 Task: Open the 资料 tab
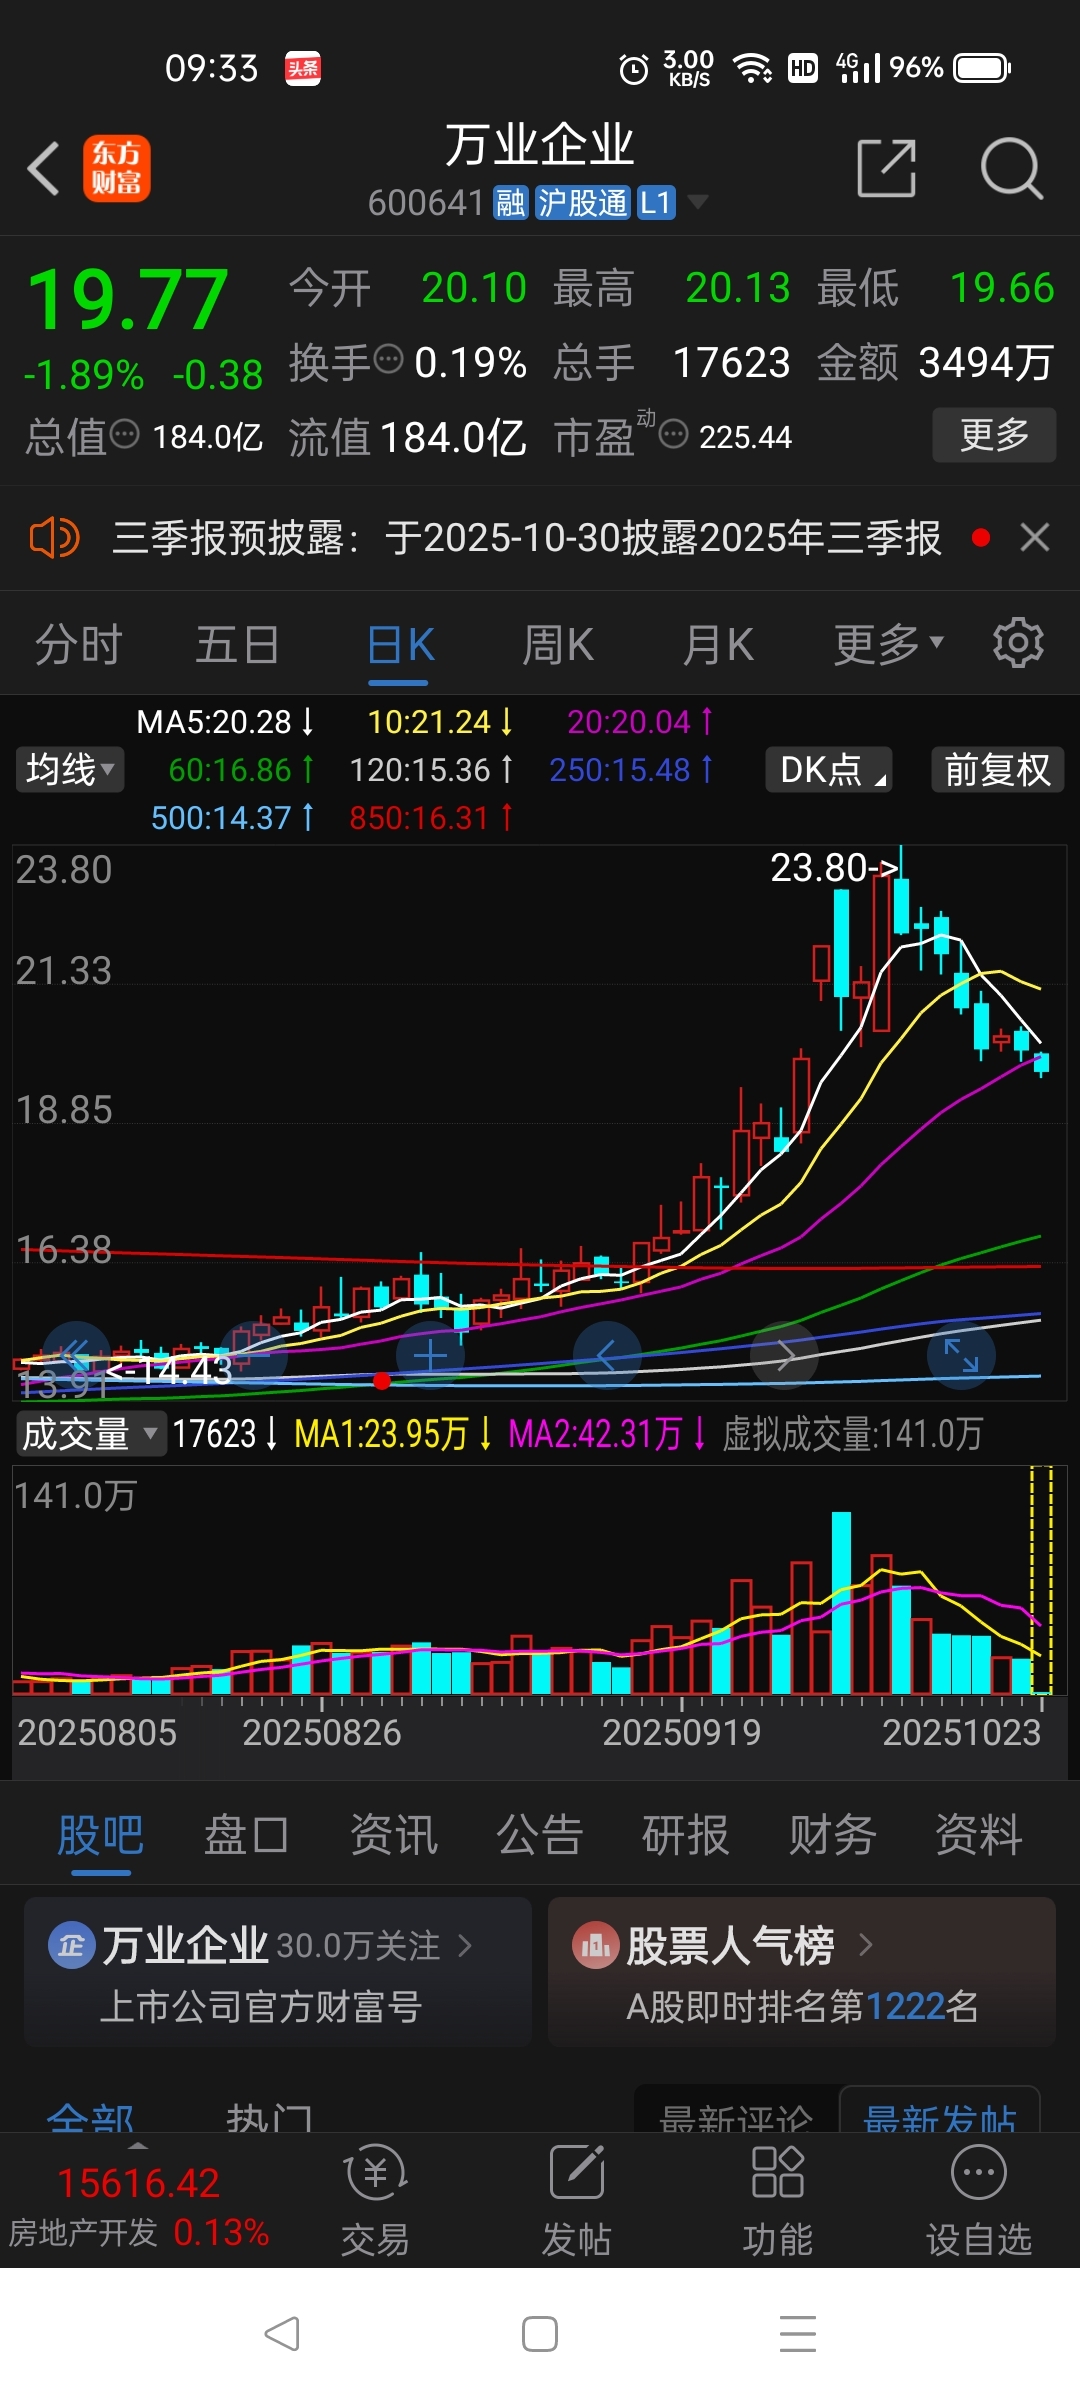click(x=978, y=1835)
